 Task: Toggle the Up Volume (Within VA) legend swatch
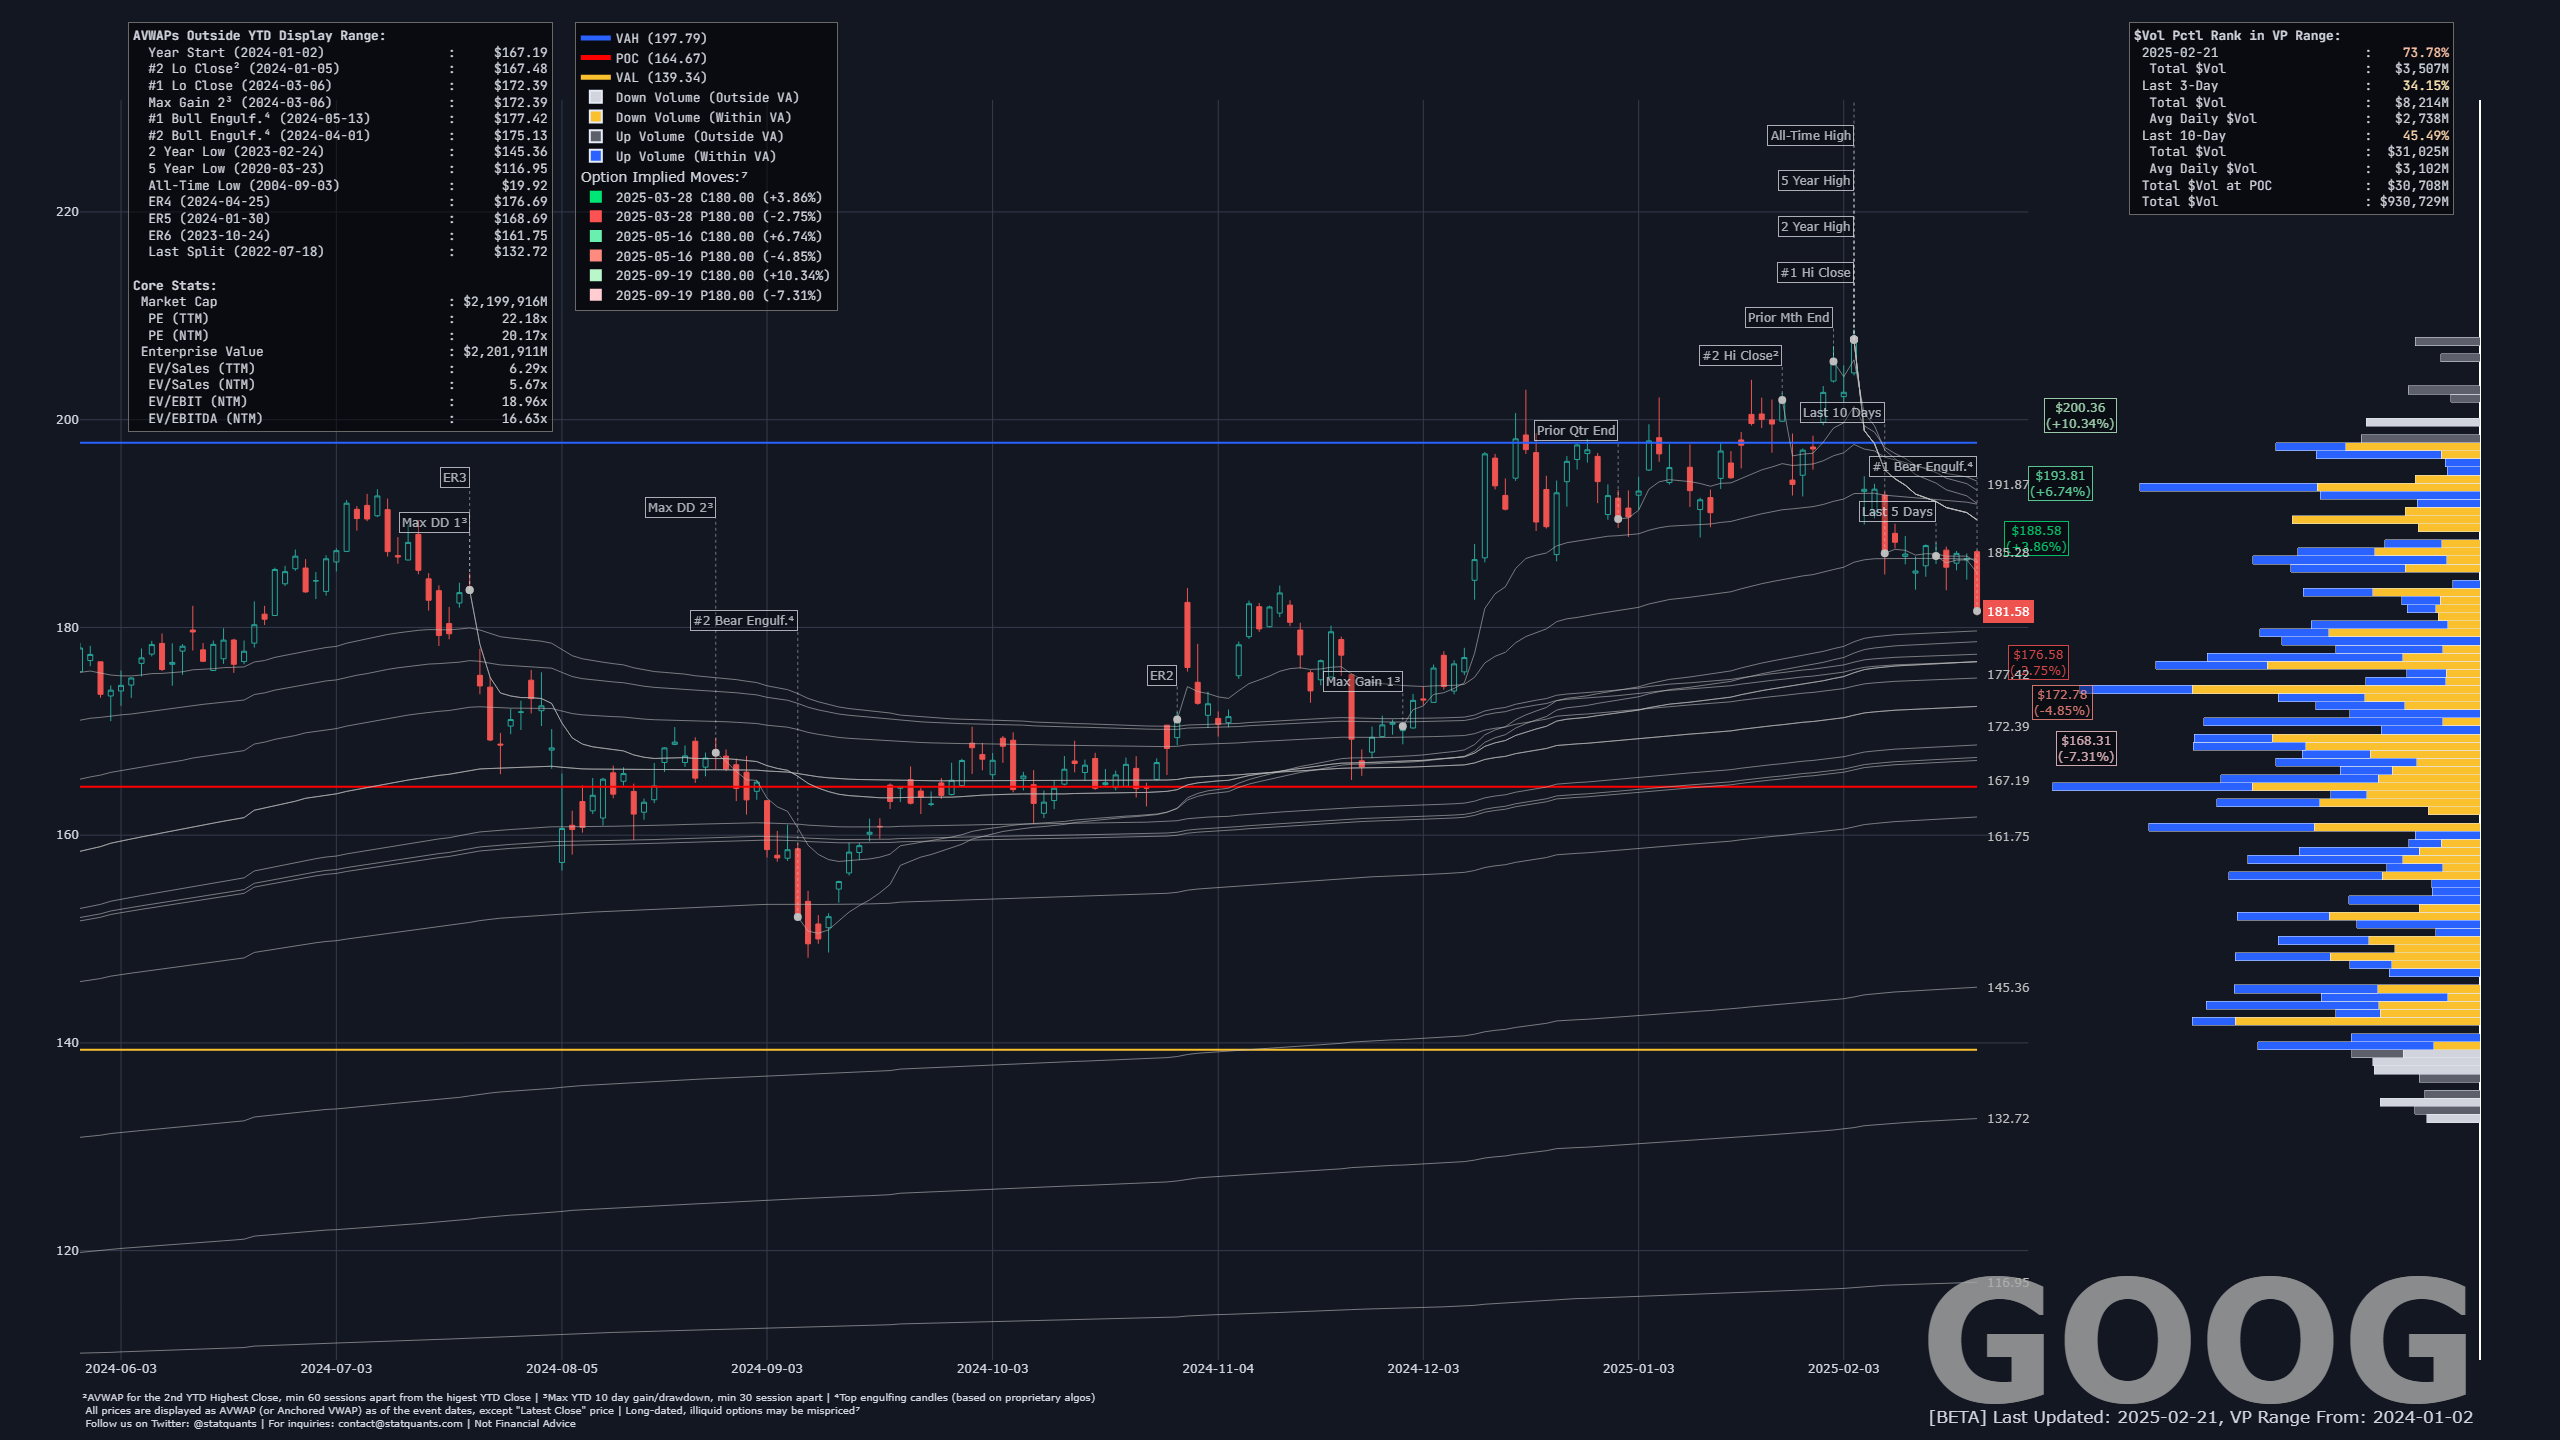[596, 157]
